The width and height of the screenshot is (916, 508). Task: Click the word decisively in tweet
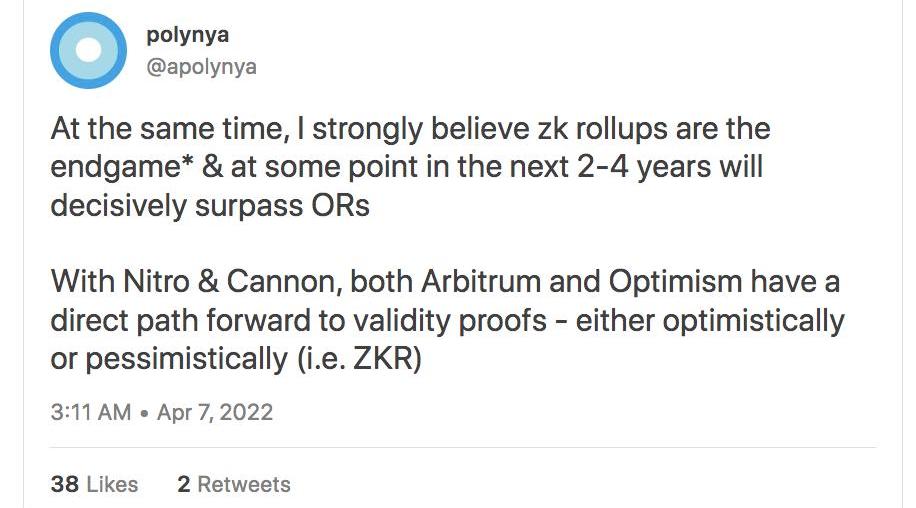tap(119, 206)
